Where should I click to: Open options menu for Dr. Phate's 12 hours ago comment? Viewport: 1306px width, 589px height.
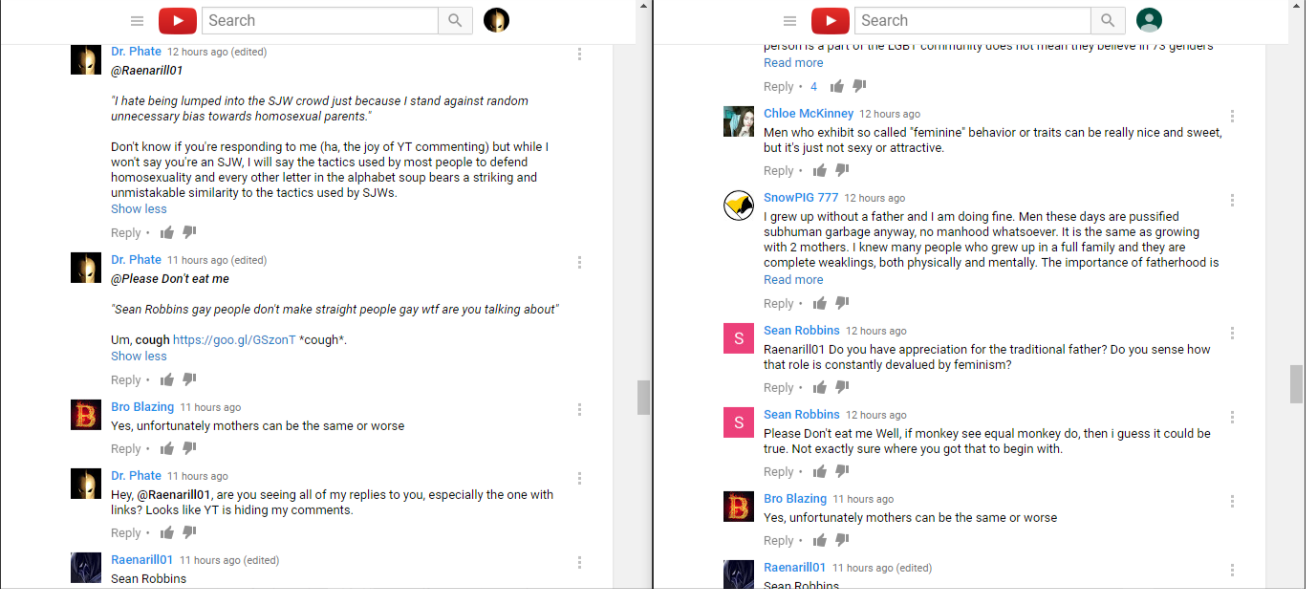coord(580,54)
